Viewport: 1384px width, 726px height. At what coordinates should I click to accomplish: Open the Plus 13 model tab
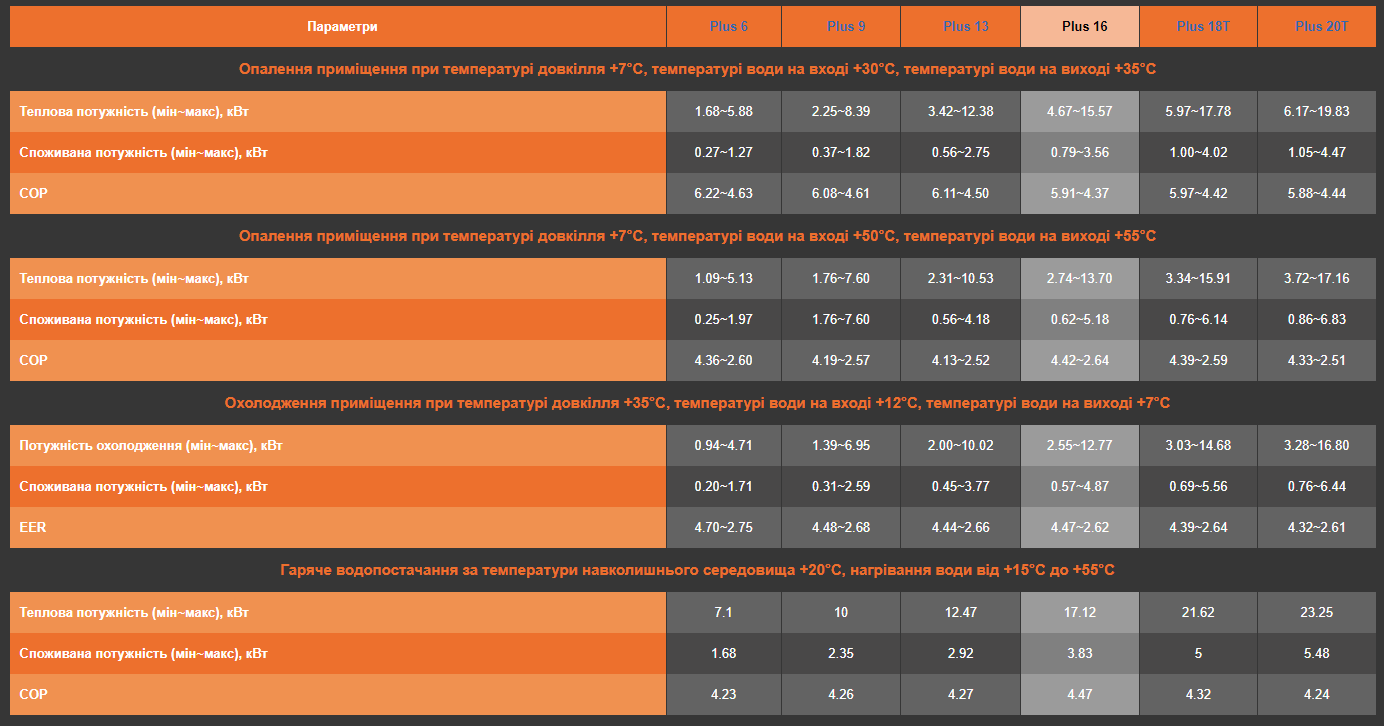966,26
